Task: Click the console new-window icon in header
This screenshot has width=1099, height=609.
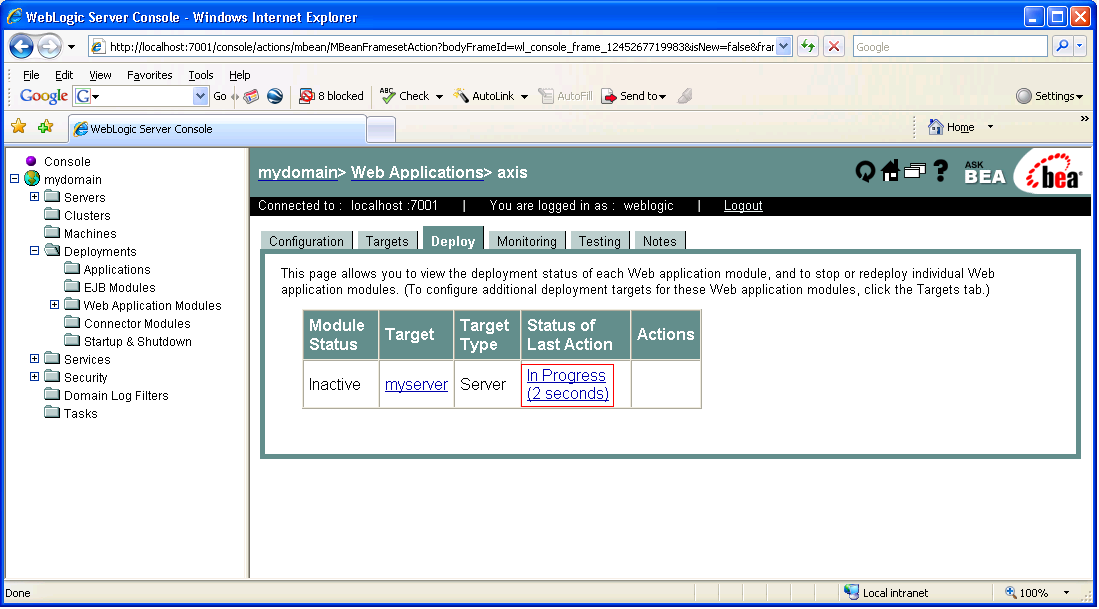Action: coord(915,170)
